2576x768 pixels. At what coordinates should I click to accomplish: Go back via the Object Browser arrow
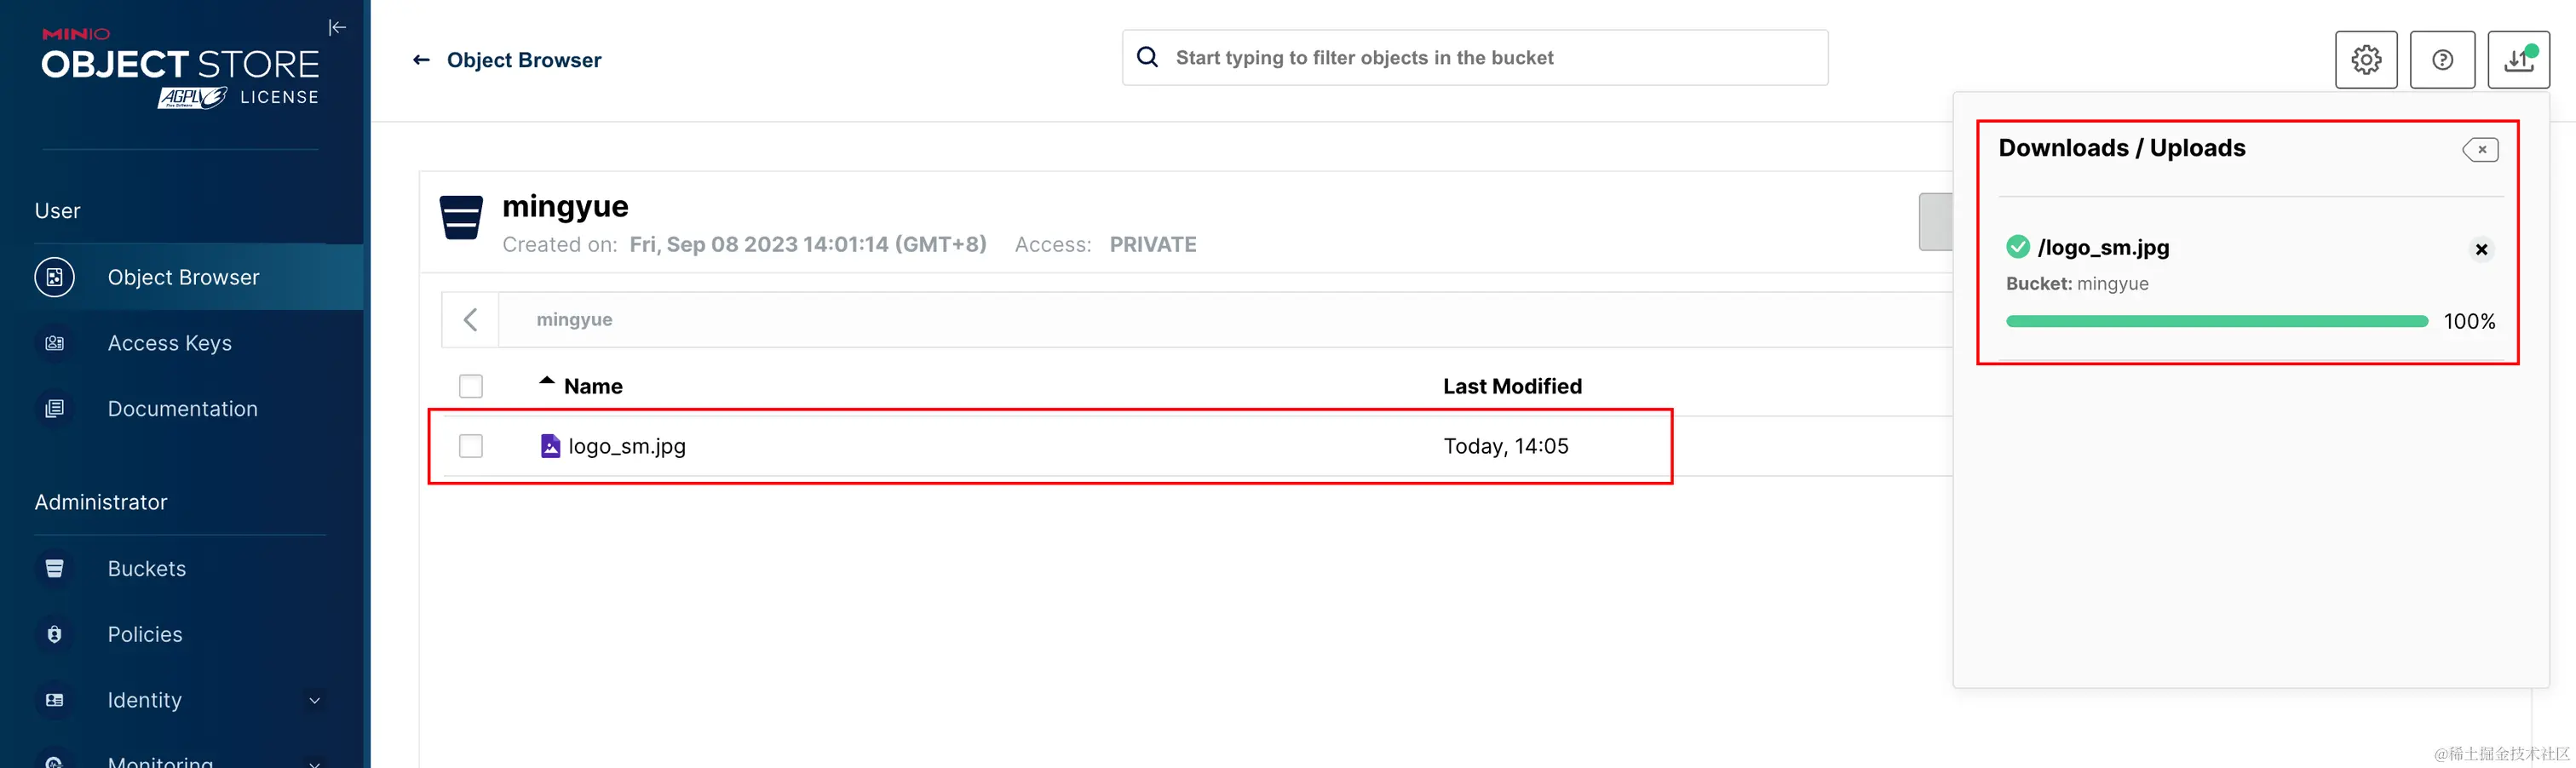point(421,60)
